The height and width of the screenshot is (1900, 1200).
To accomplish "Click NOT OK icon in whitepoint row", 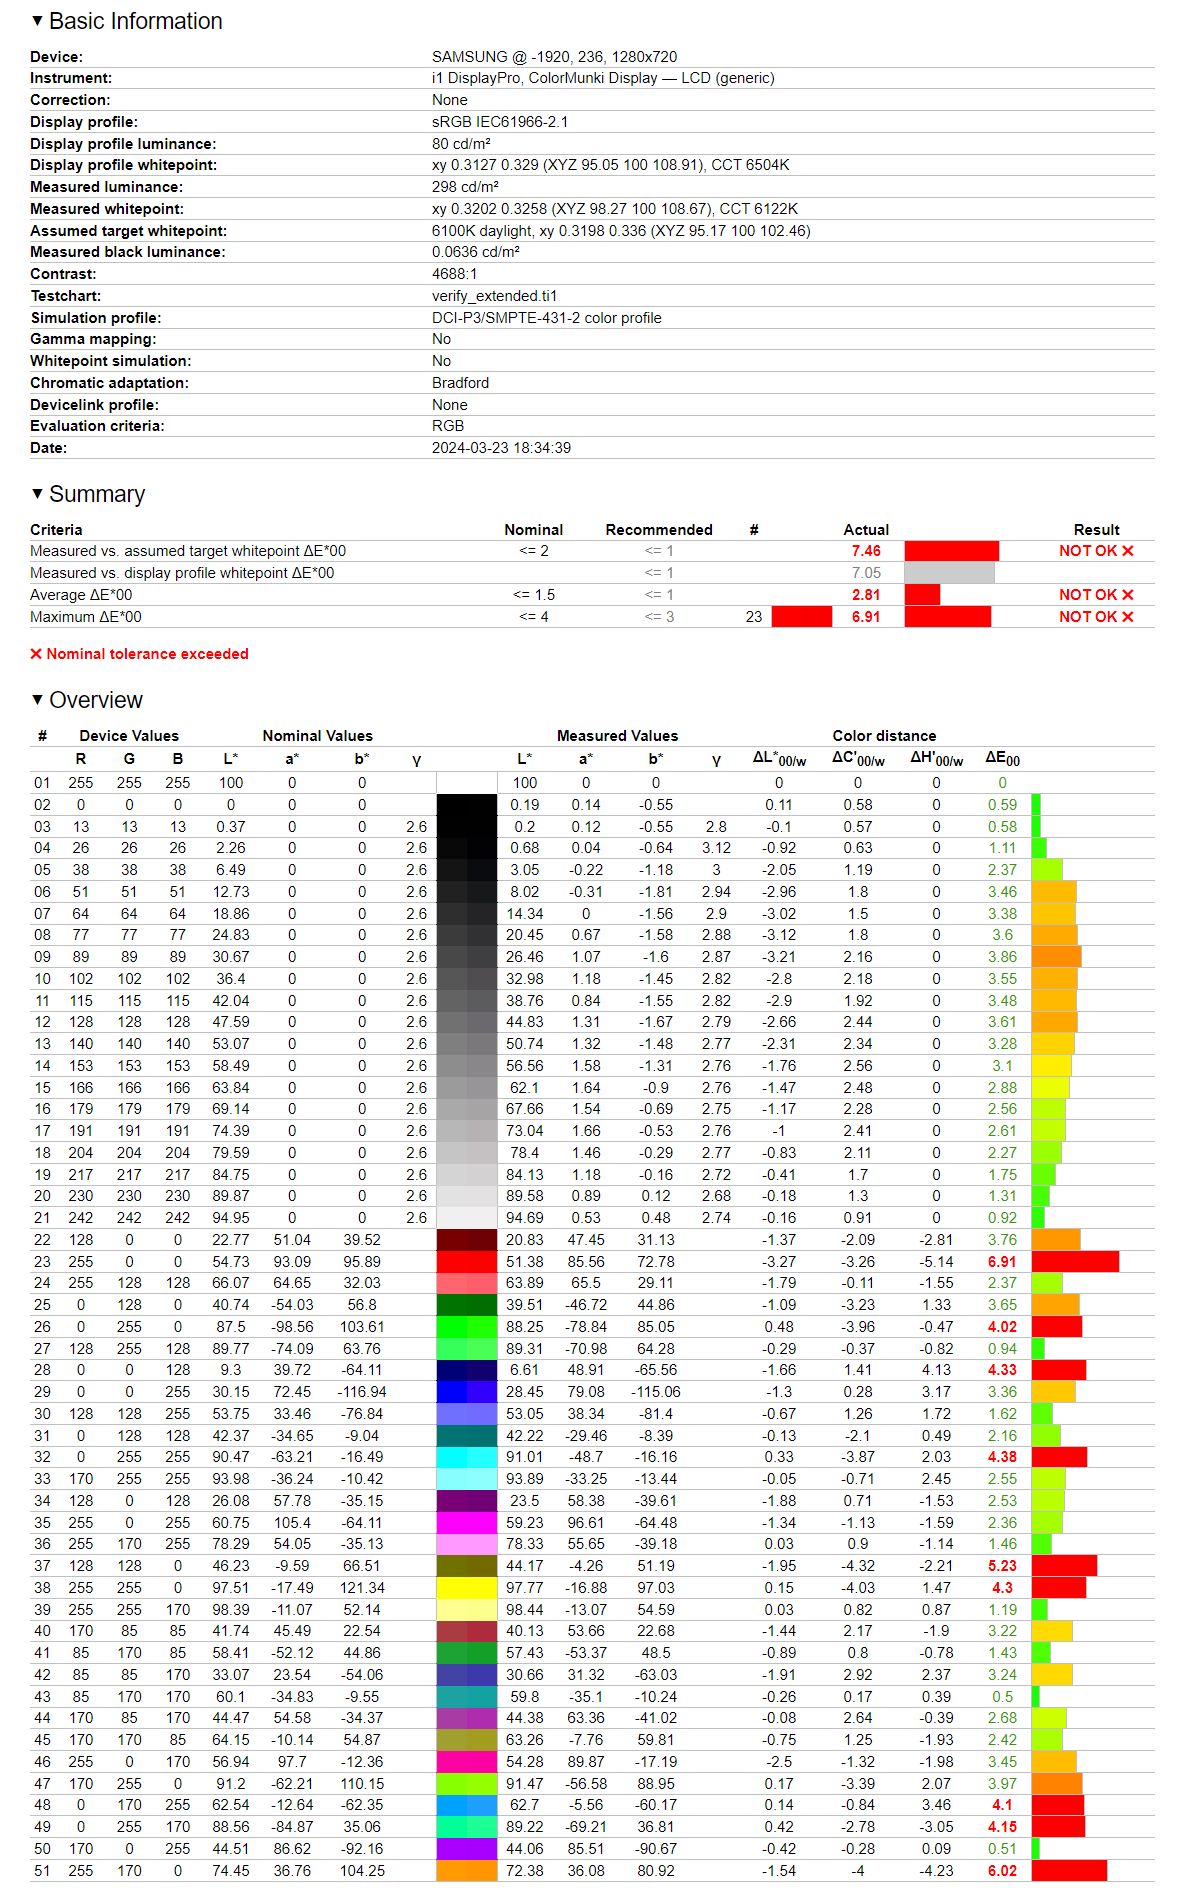I will [x=1128, y=551].
